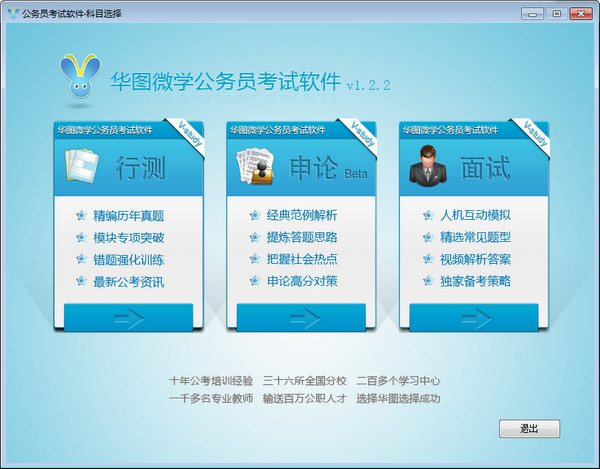Click the large 行测 card title

(140, 168)
